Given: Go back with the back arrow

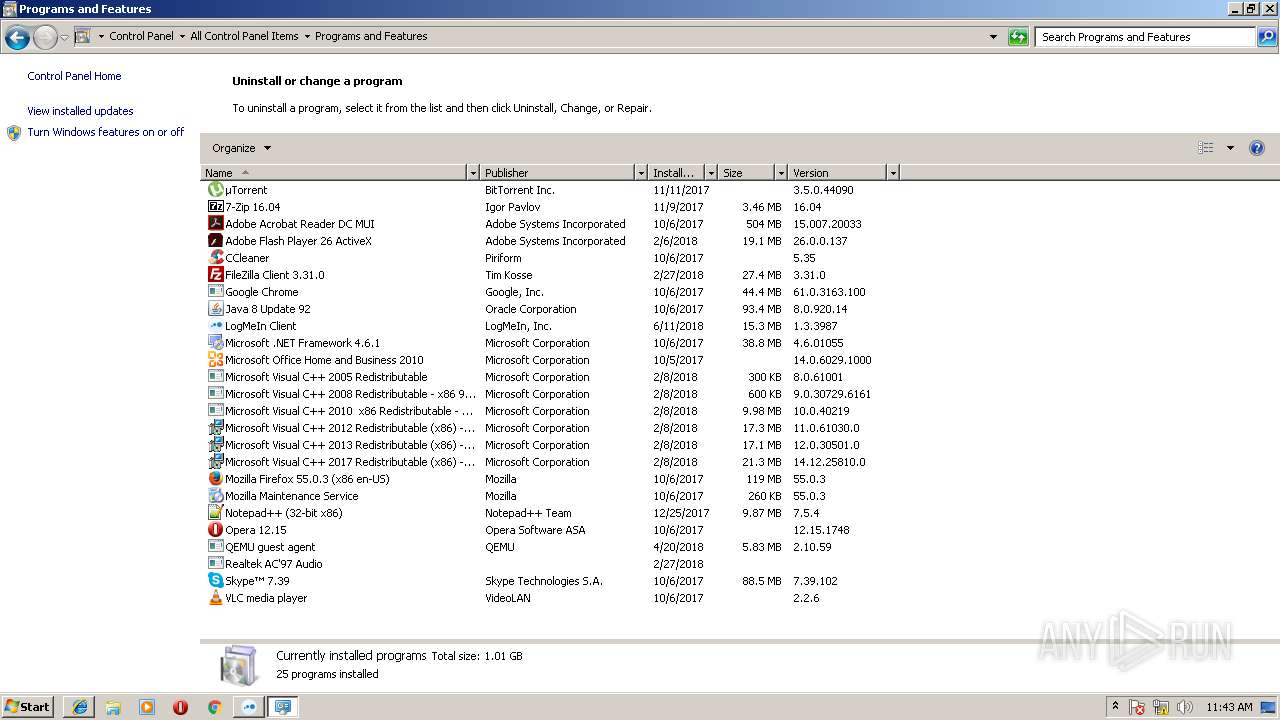Looking at the screenshot, I should point(17,38).
